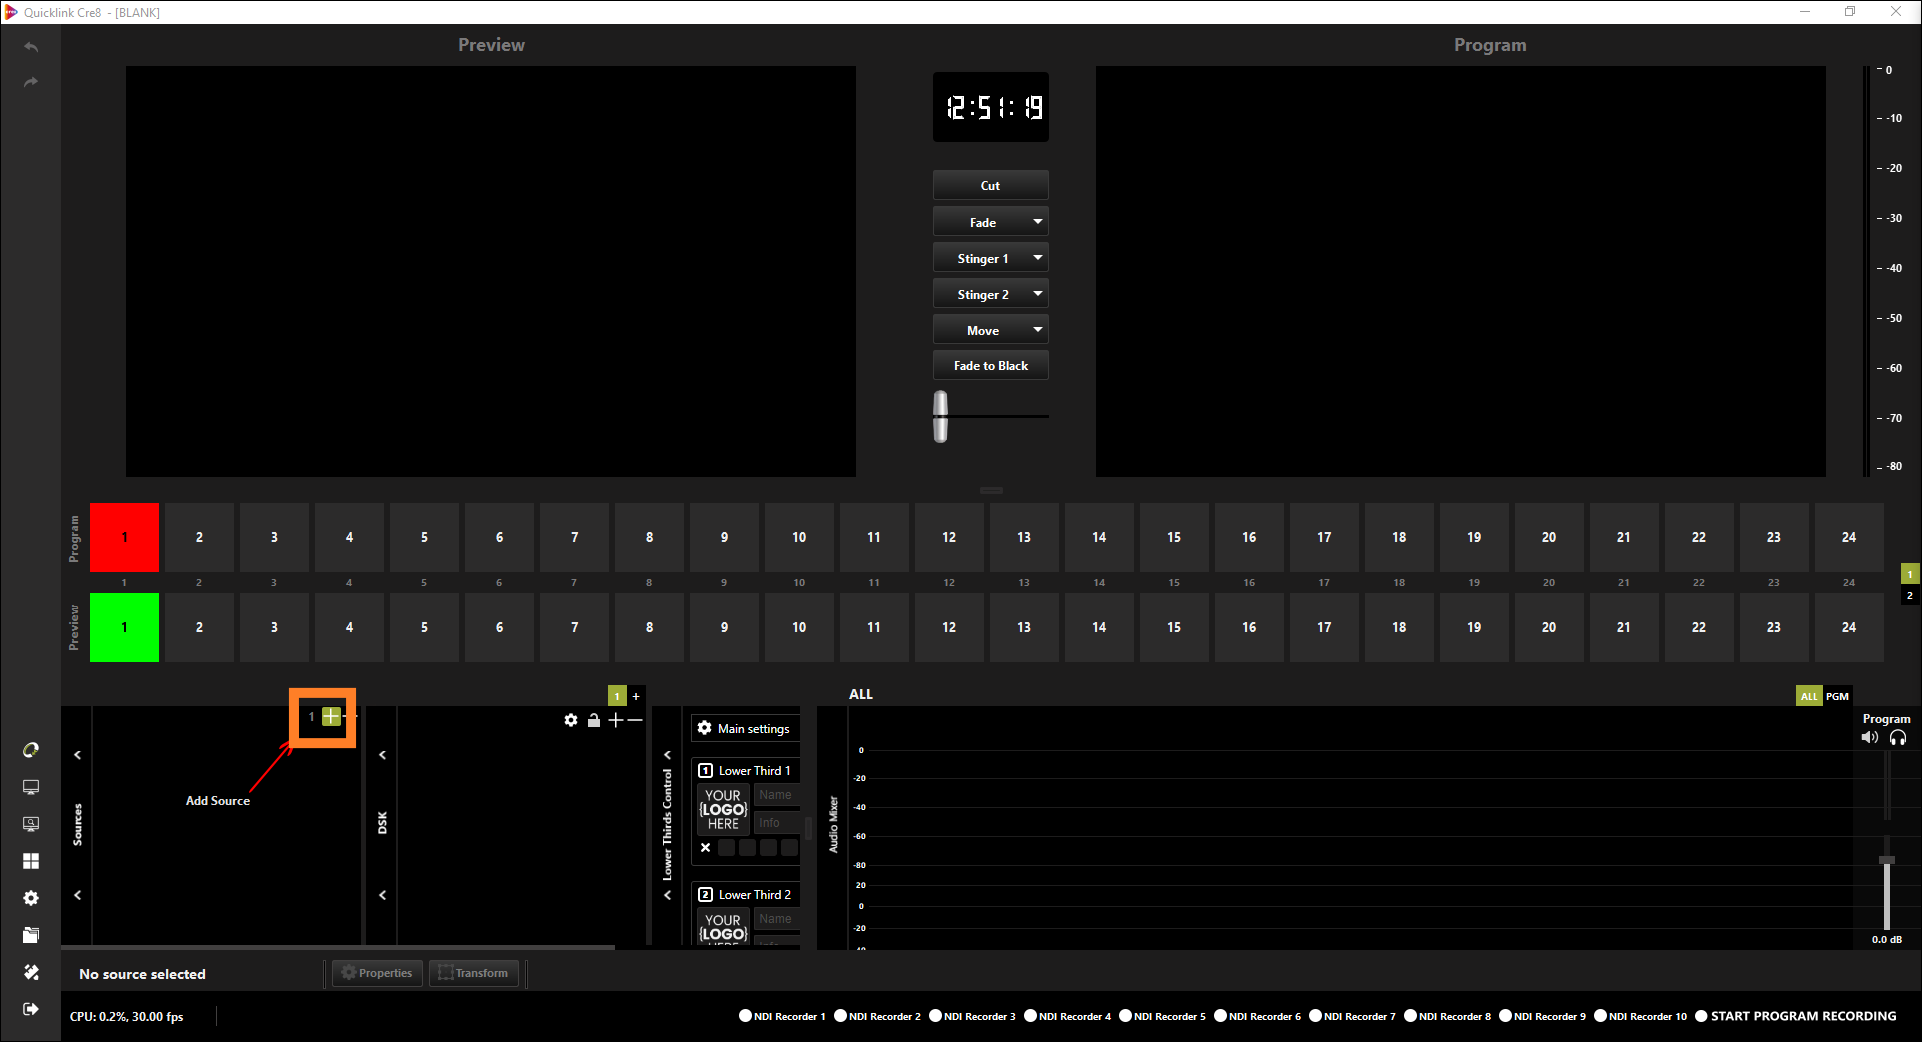Image resolution: width=1922 pixels, height=1042 pixels.
Task: Click the Program headphones monitor icon
Action: 1898,737
